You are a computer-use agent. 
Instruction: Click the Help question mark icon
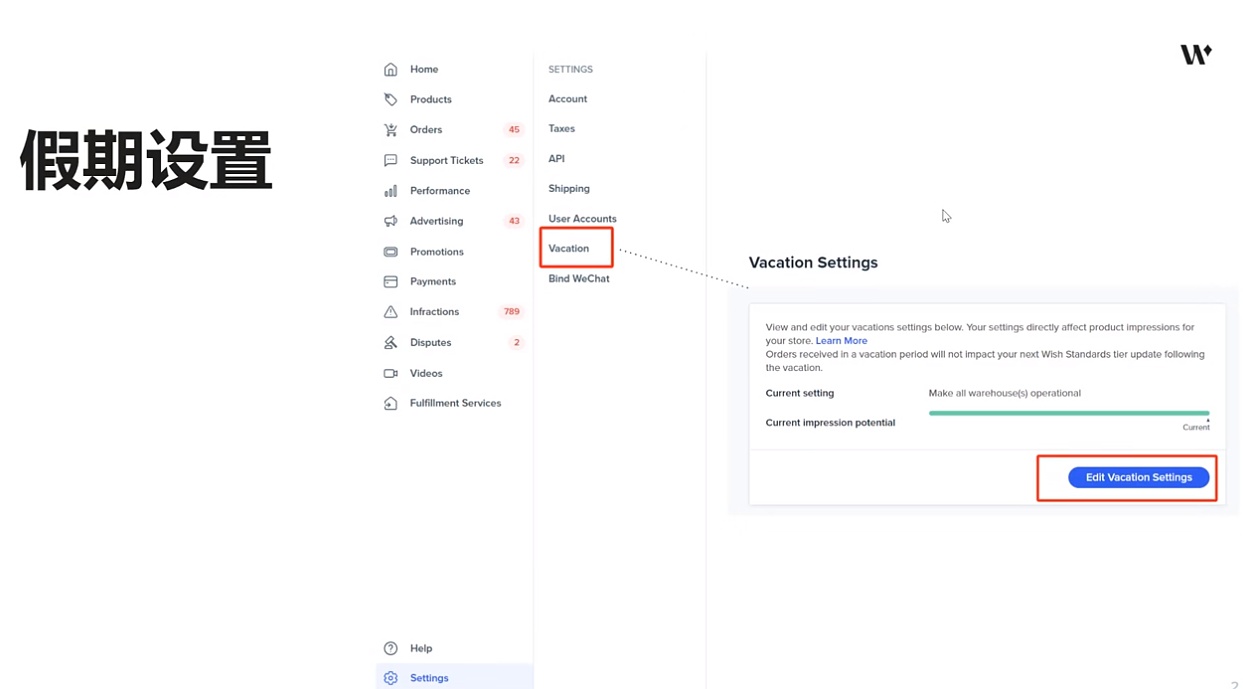[391, 648]
